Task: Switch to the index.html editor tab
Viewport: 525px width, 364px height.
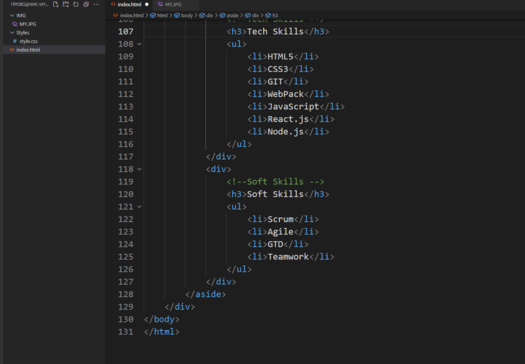Action: pos(130,4)
